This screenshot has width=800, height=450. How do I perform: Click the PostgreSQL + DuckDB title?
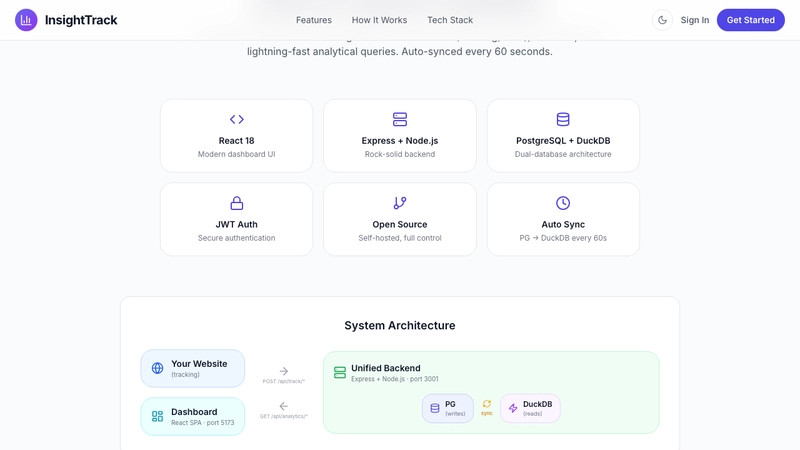pyautogui.click(x=563, y=141)
